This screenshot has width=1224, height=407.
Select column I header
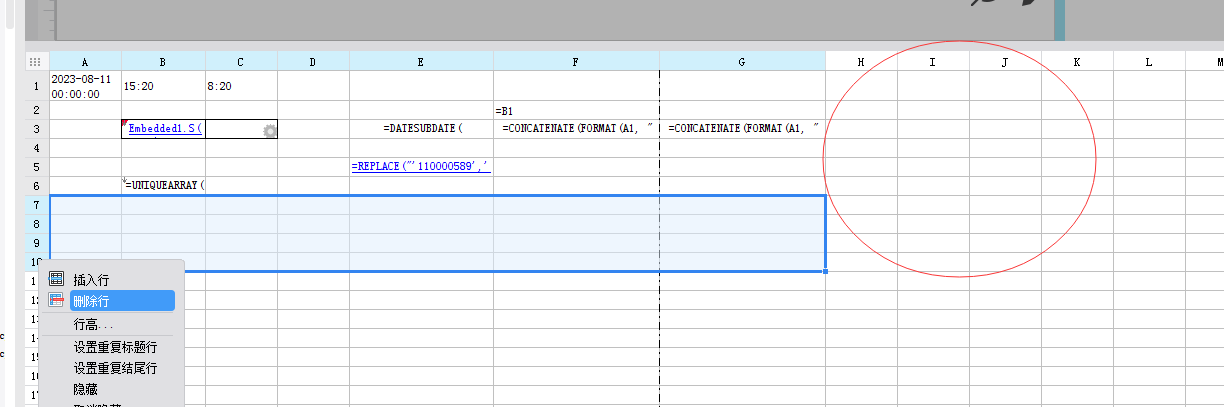[933, 62]
